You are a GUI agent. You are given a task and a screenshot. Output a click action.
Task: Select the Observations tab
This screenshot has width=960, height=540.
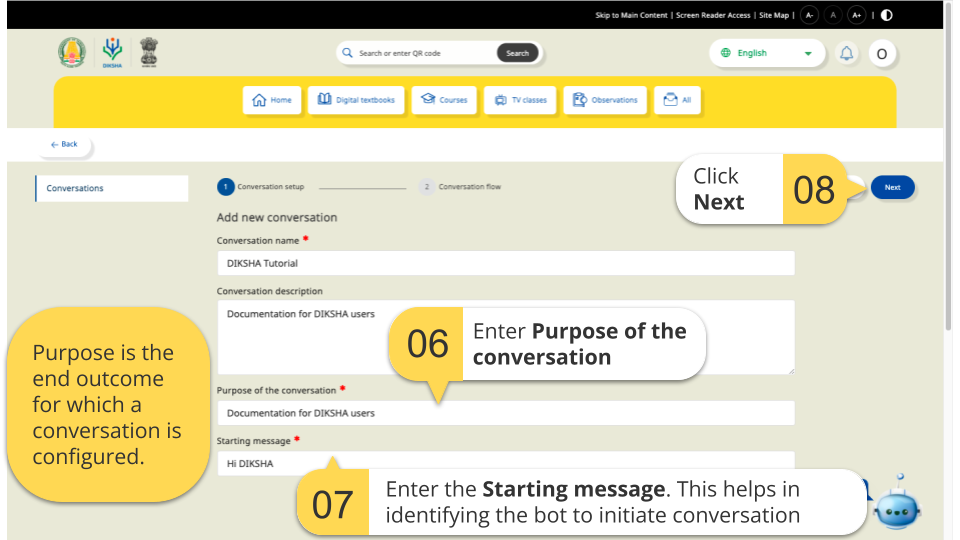[x=605, y=100]
